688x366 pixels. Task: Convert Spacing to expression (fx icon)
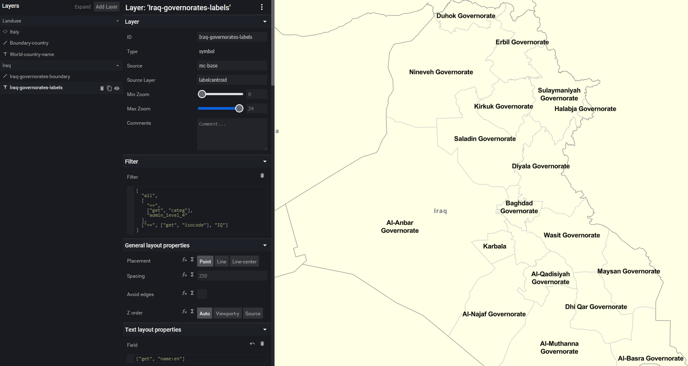click(184, 275)
